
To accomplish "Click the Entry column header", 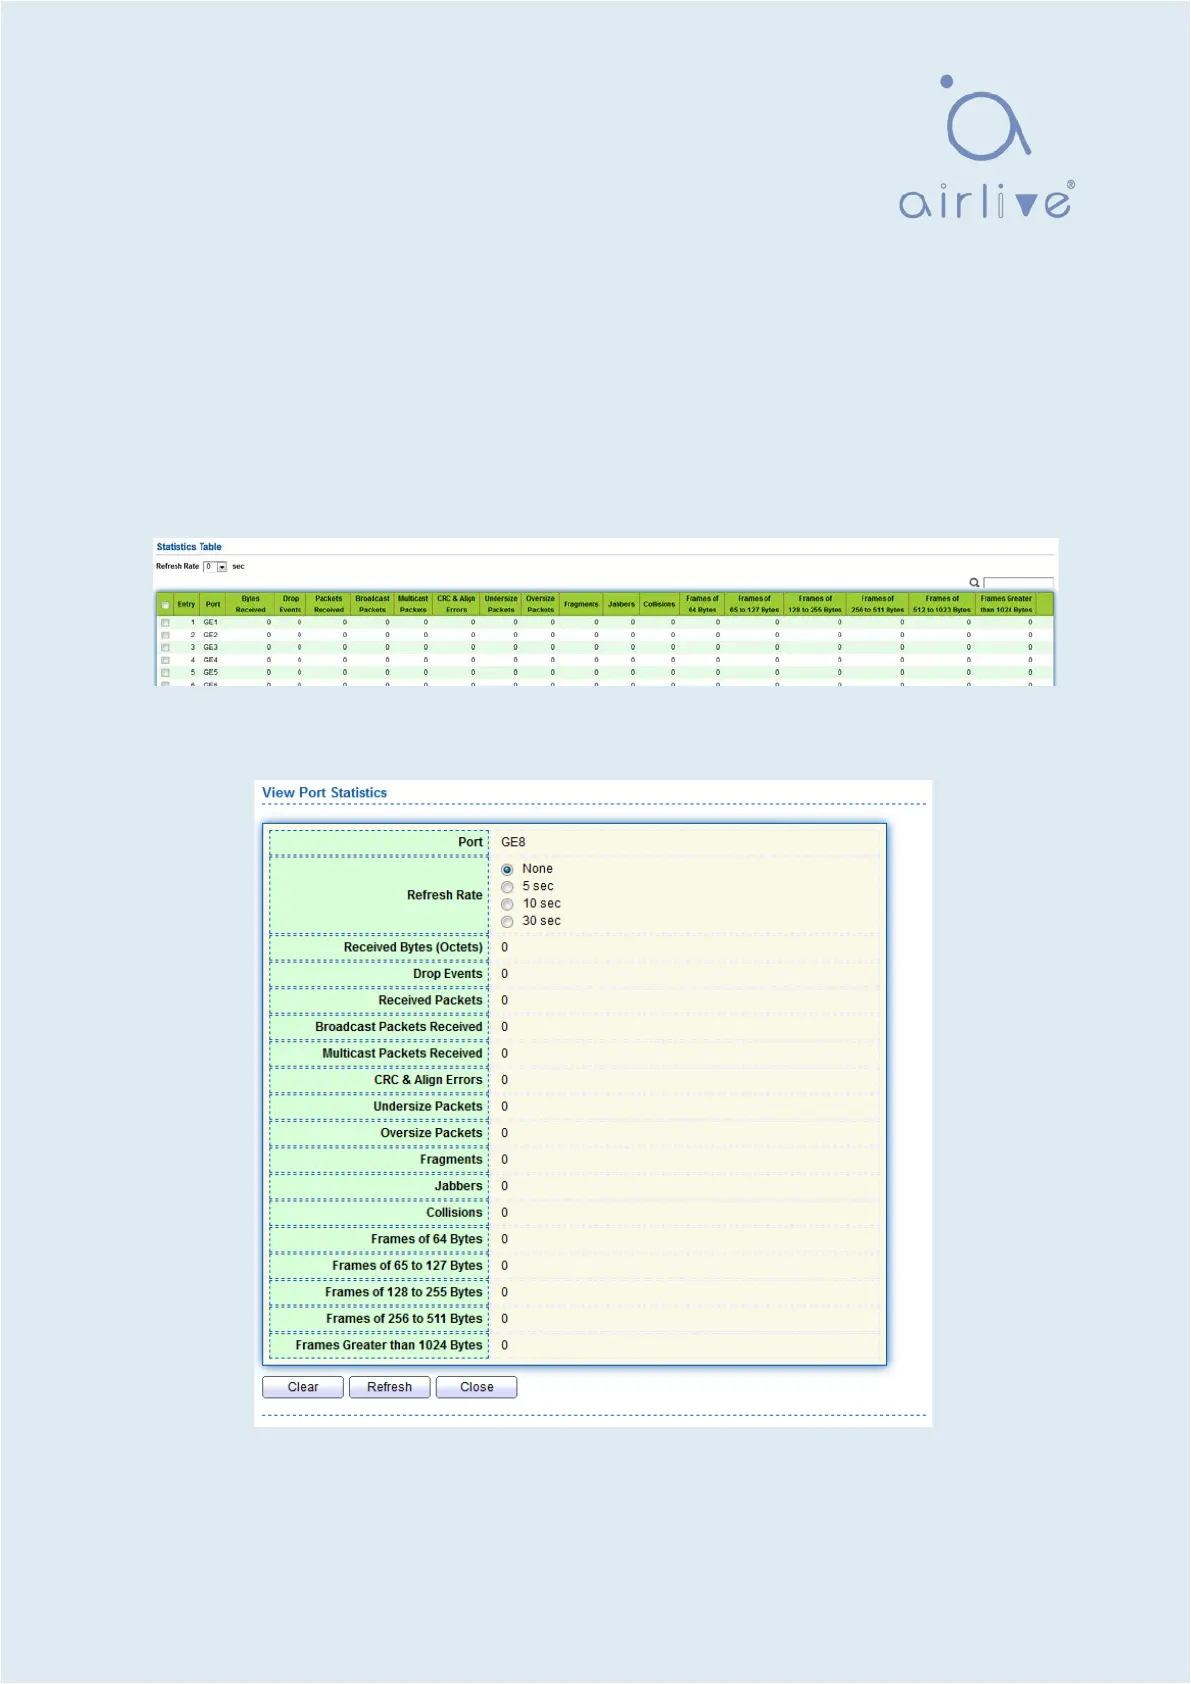I will tap(186, 604).
